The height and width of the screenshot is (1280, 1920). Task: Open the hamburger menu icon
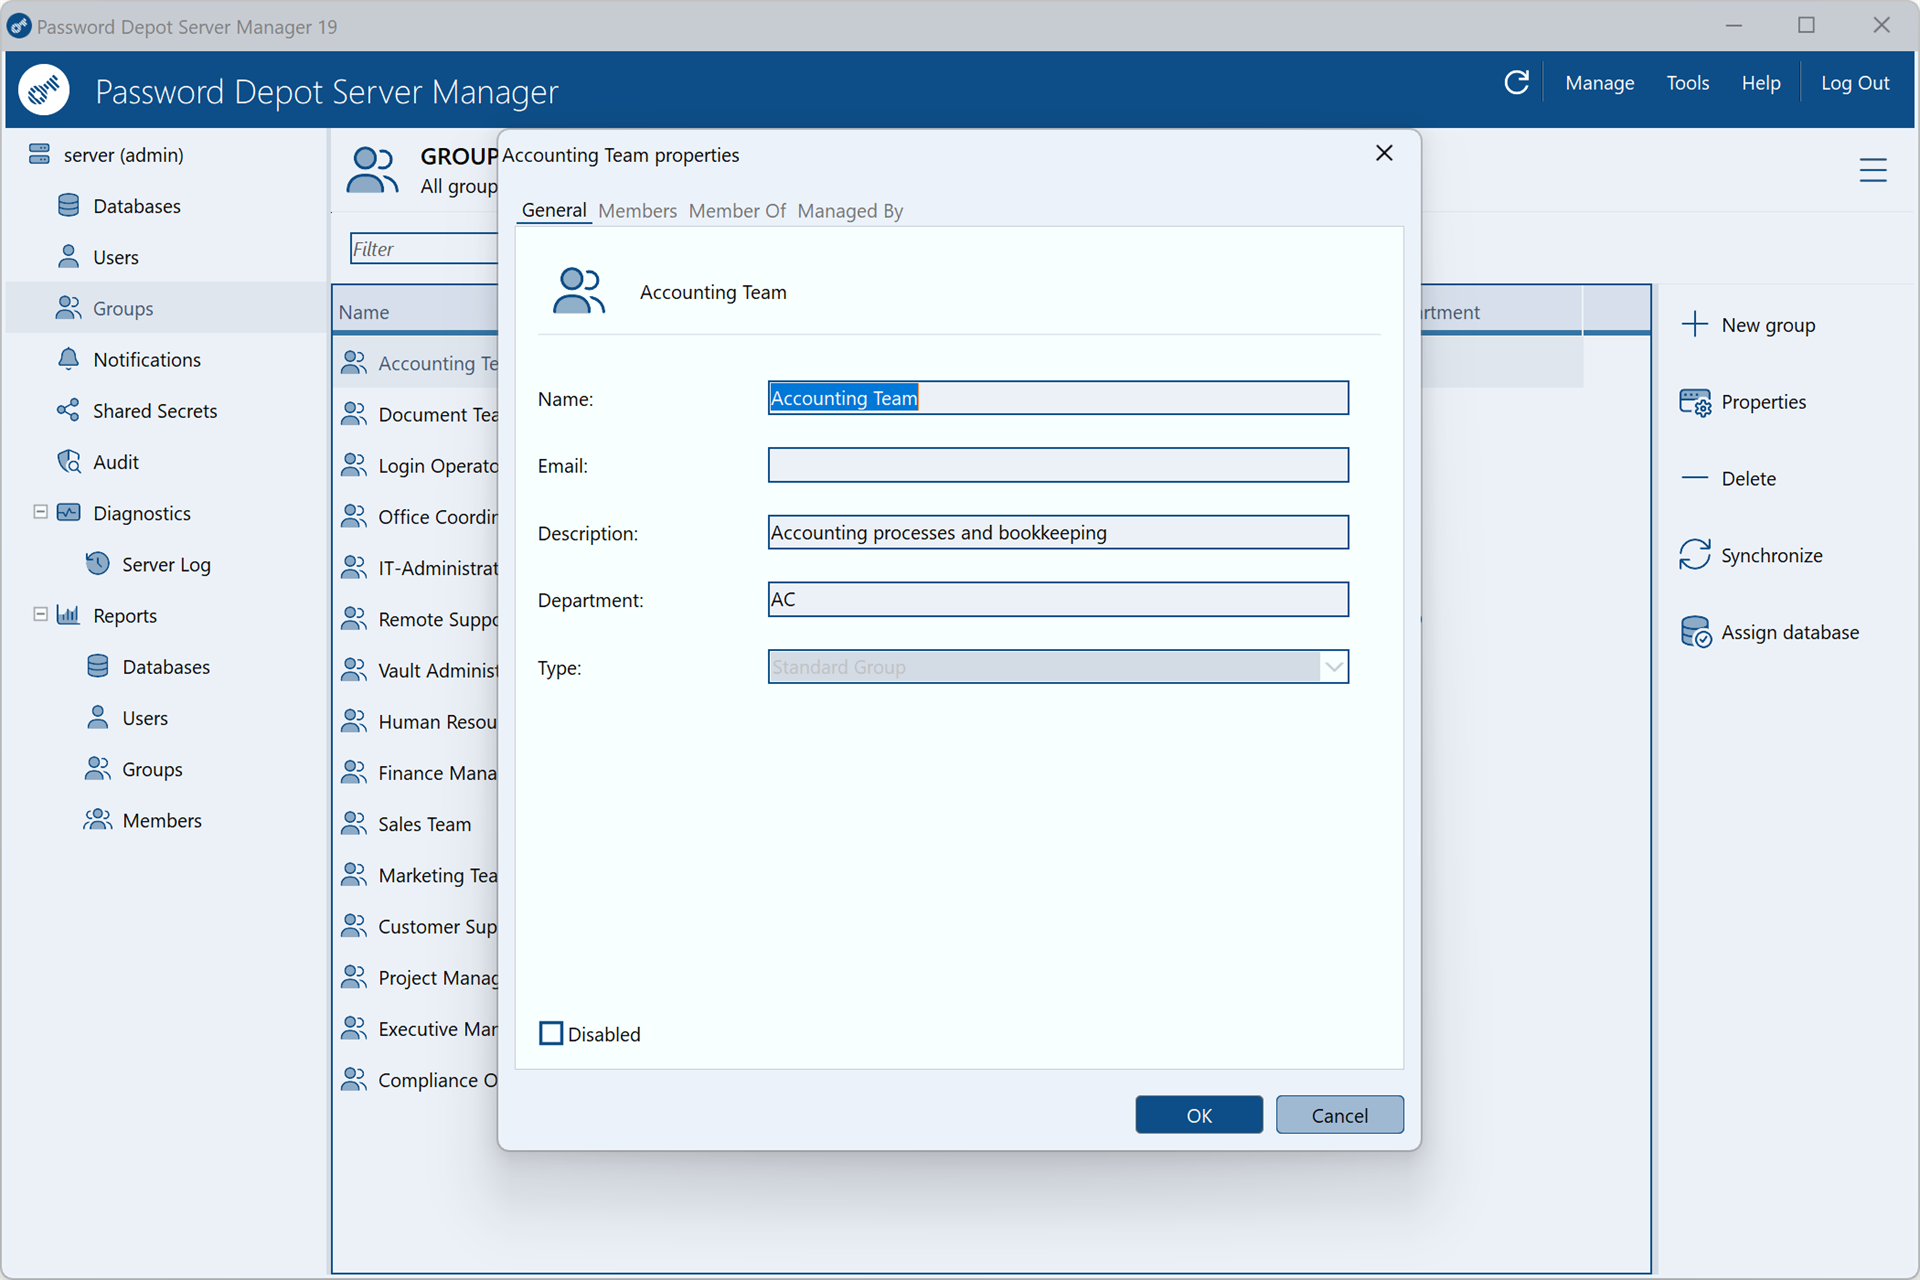point(1873,170)
